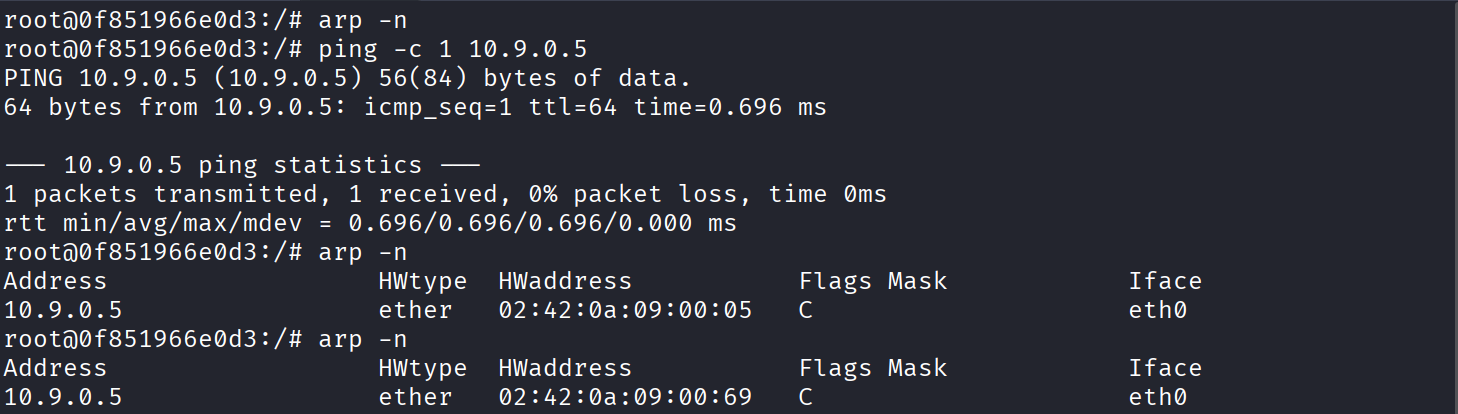Click the MAC address ending in 00:05
The height and width of the screenshot is (414, 1458).
[x=624, y=310]
